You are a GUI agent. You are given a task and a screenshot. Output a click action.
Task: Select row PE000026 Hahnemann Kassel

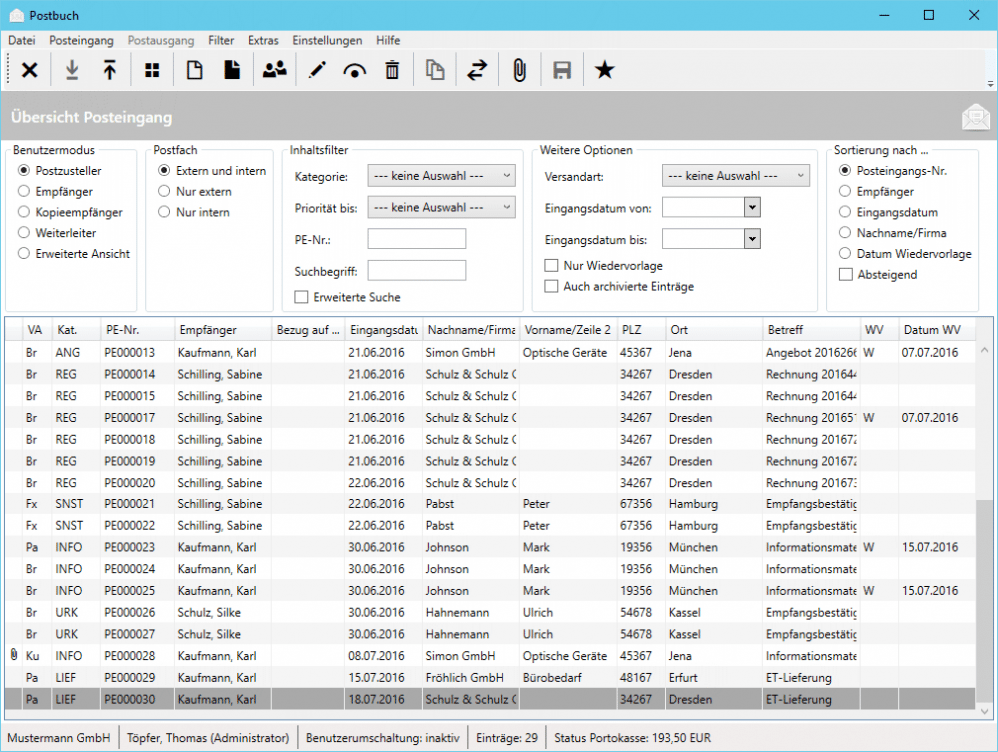click(x=490, y=613)
